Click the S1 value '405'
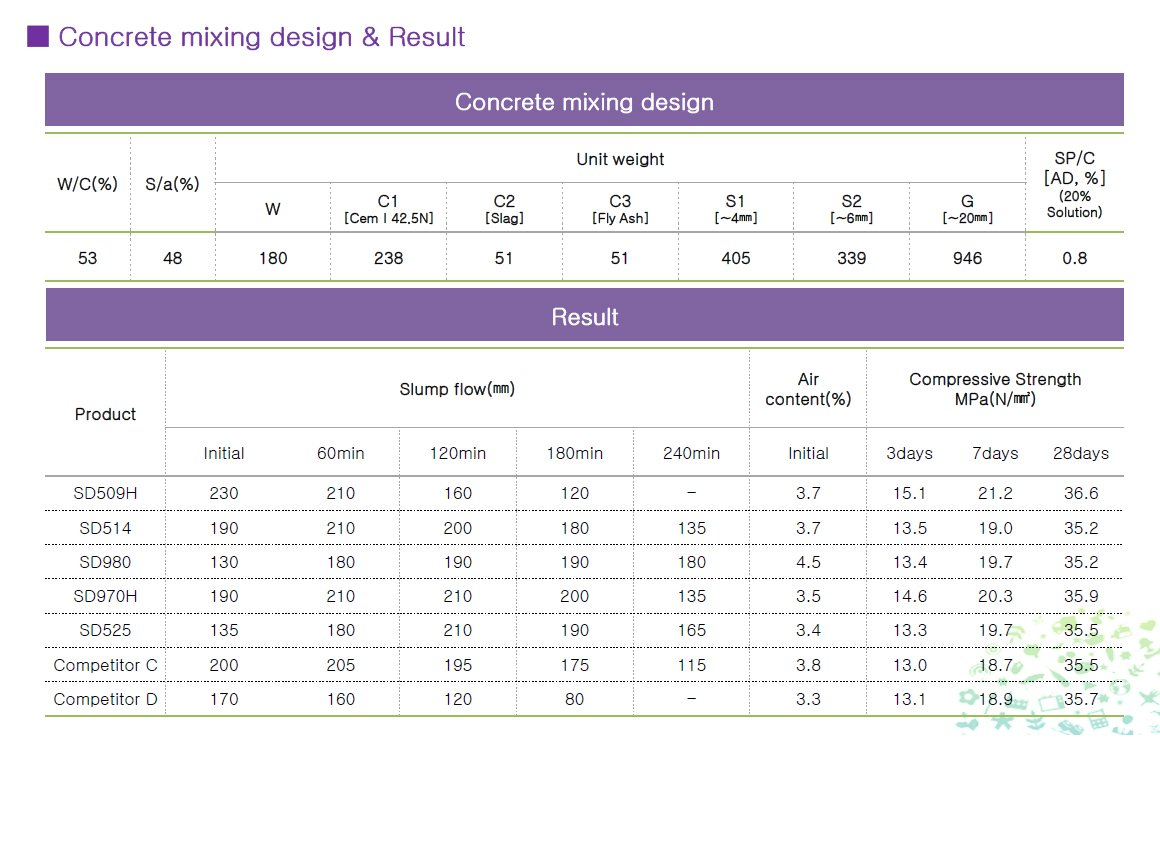The width and height of the screenshot is (1160, 856). click(735, 258)
